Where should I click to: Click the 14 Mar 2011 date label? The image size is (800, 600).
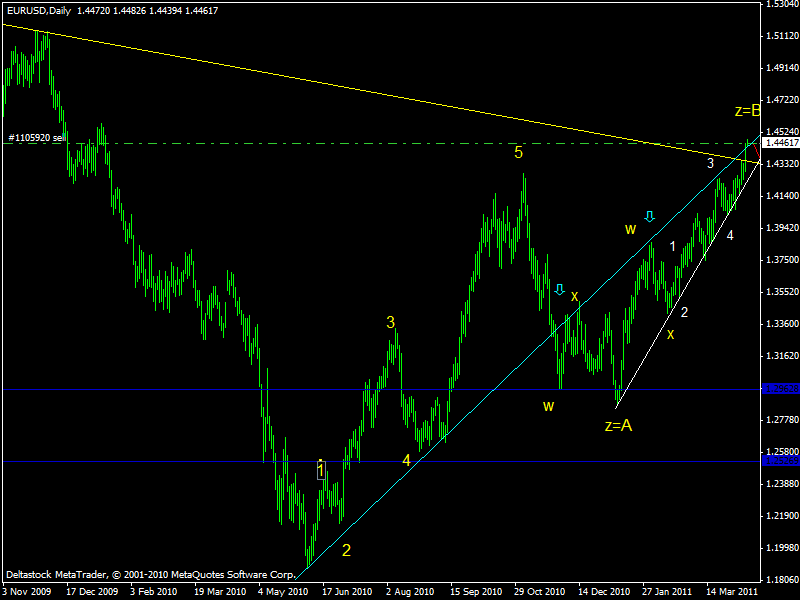[732, 591]
